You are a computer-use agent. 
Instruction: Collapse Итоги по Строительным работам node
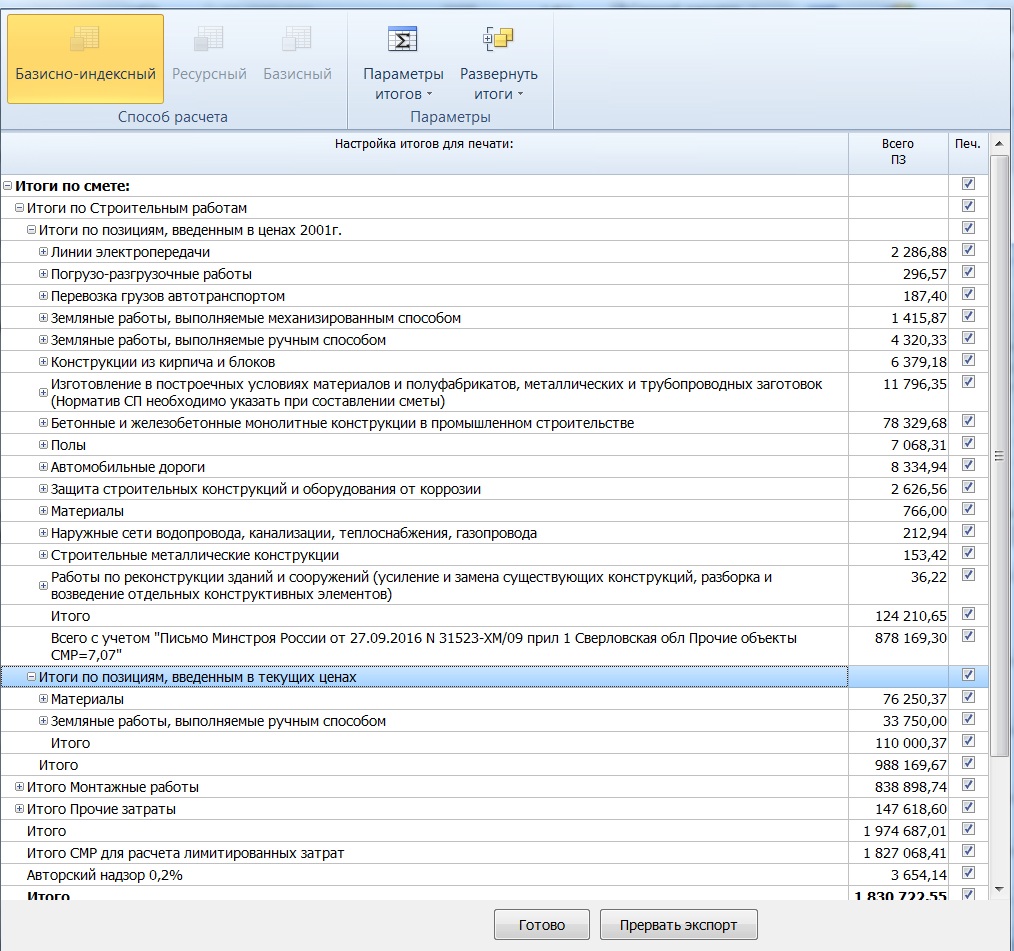20,208
